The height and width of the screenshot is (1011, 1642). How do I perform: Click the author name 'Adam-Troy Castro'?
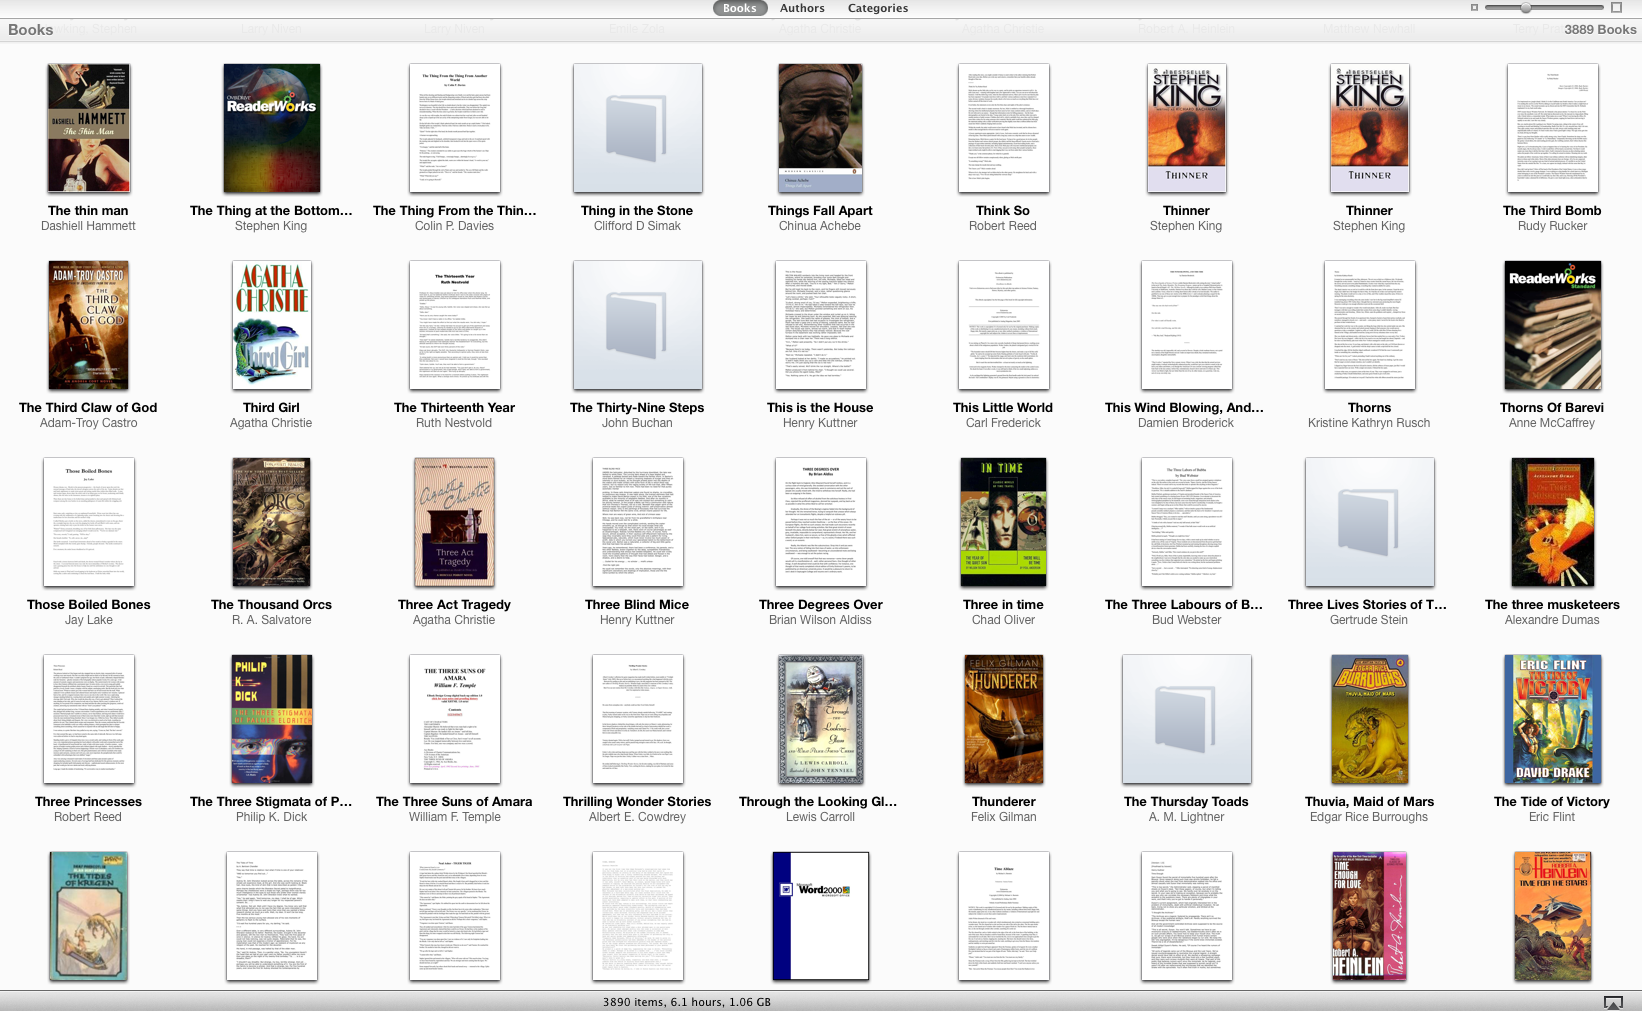(x=89, y=423)
